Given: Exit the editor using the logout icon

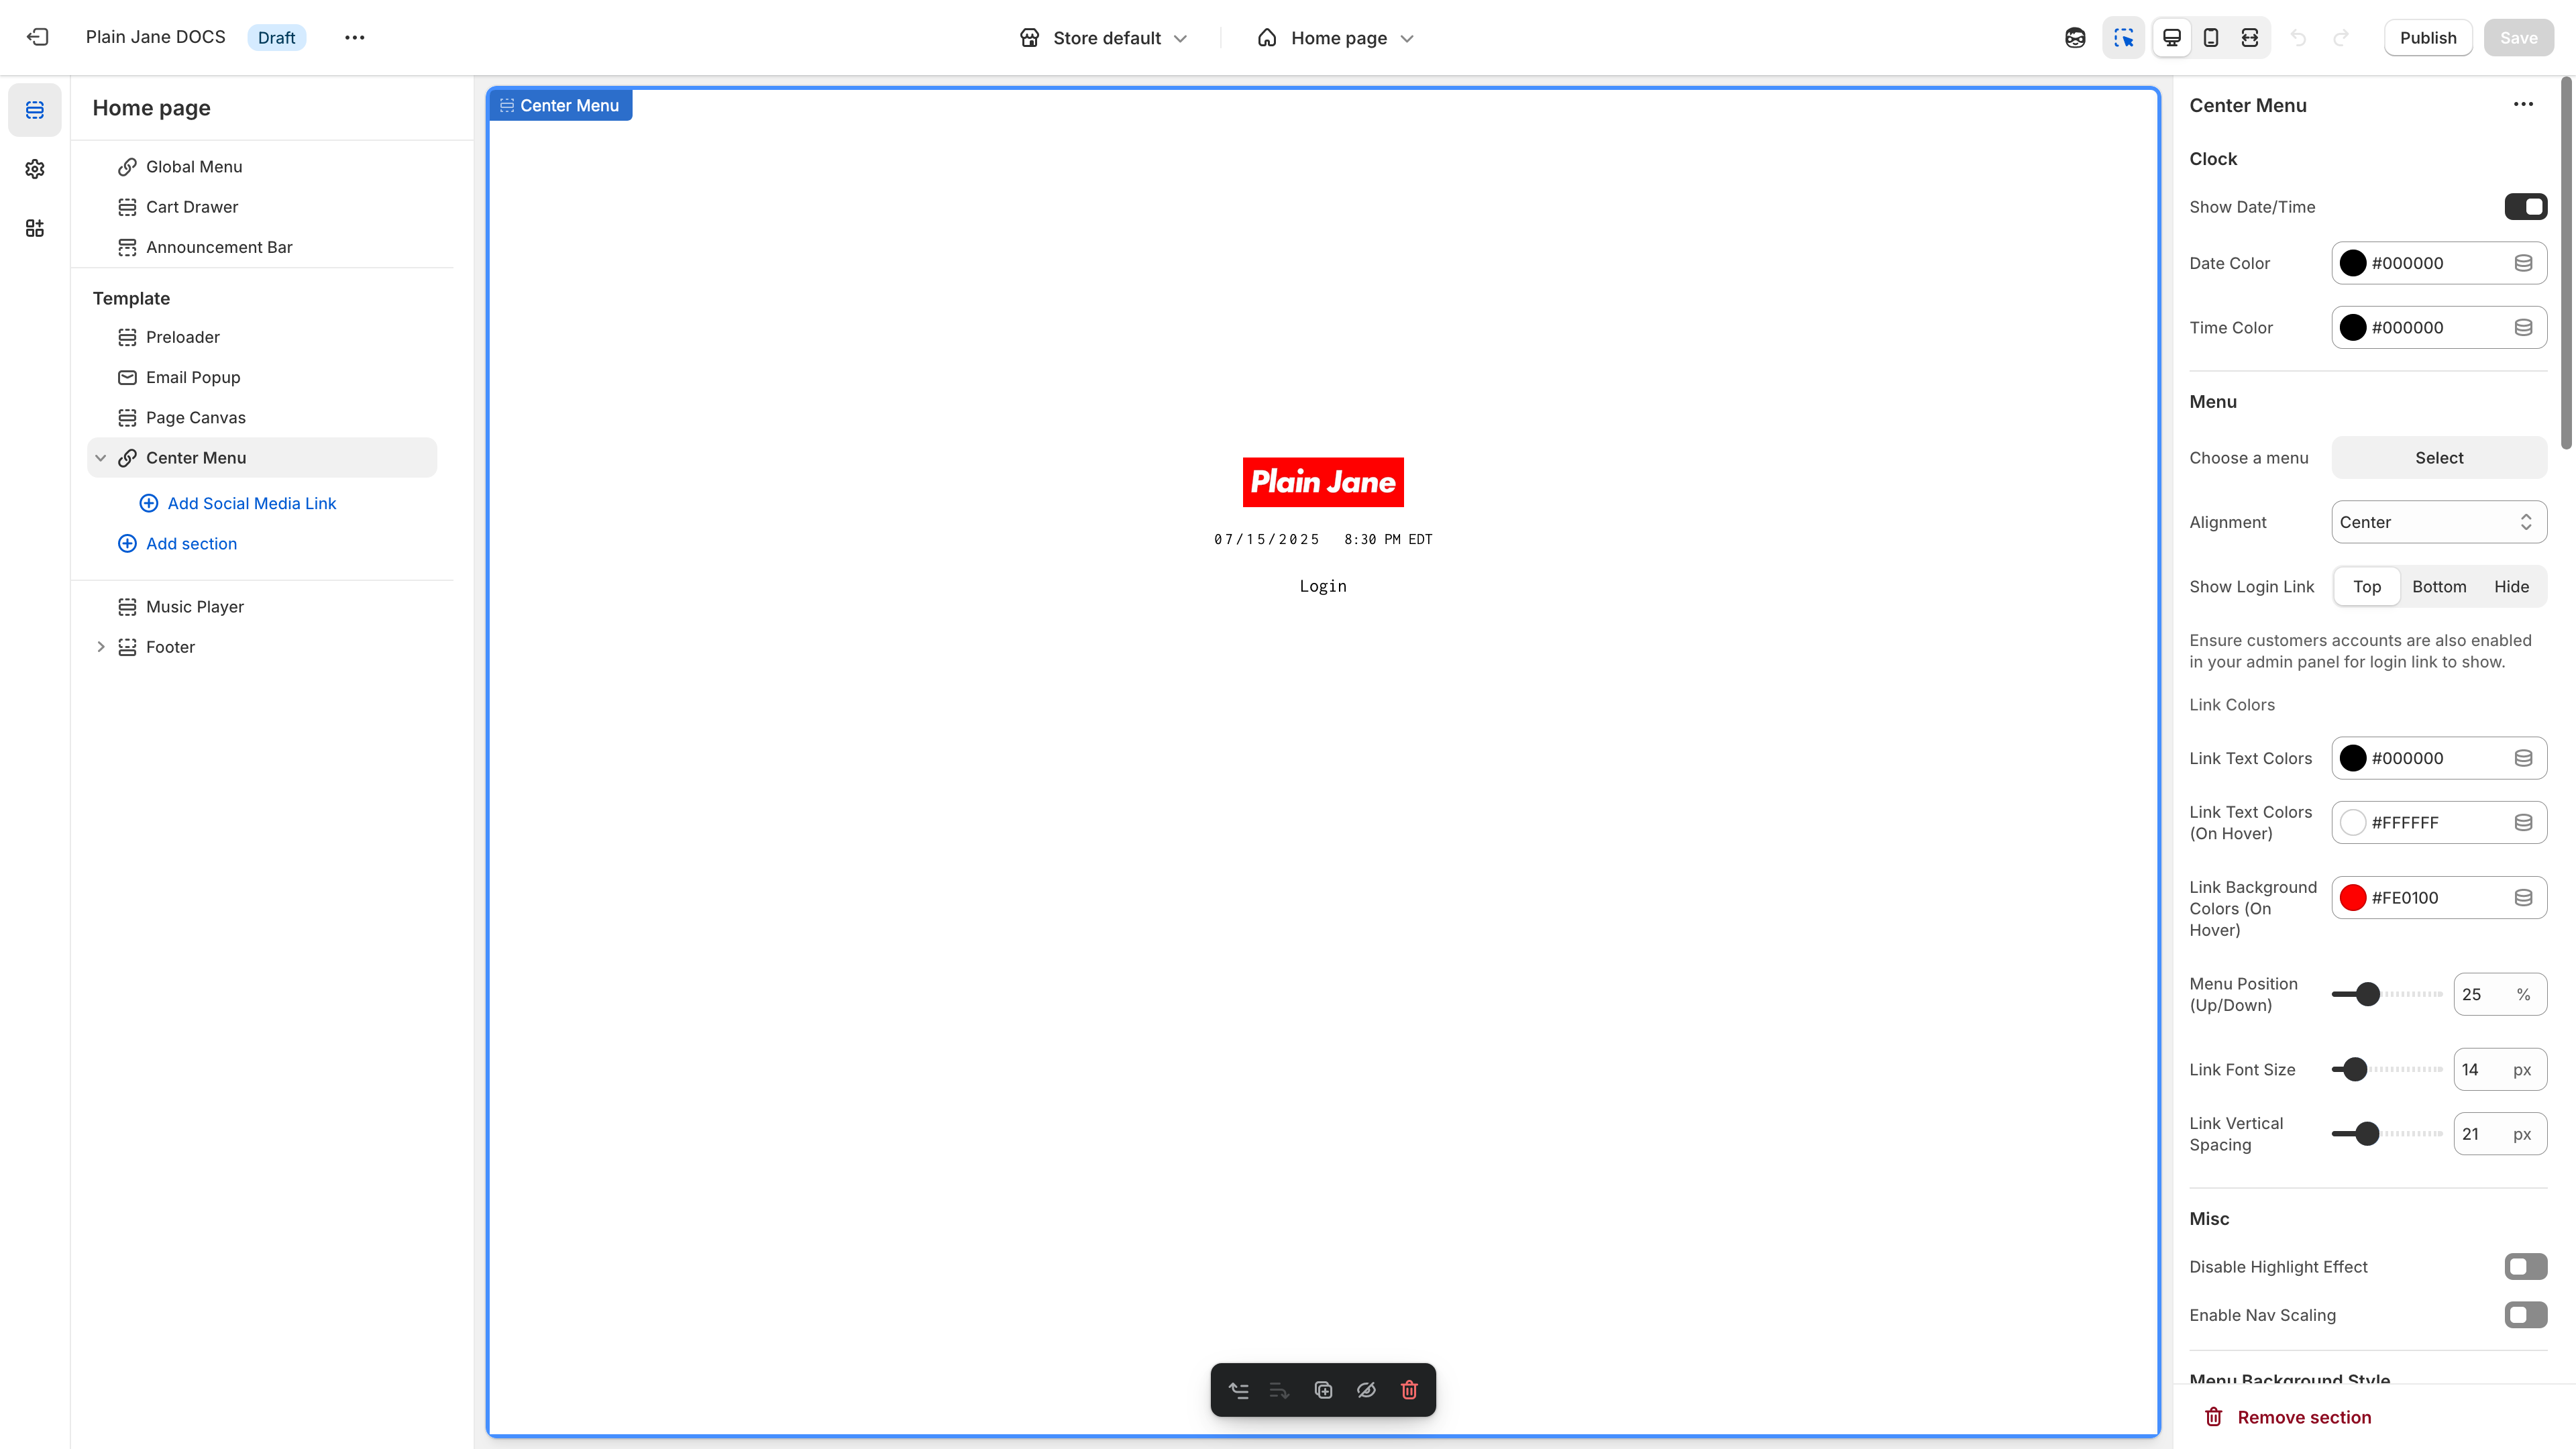Looking at the screenshot, I should 37,37.
